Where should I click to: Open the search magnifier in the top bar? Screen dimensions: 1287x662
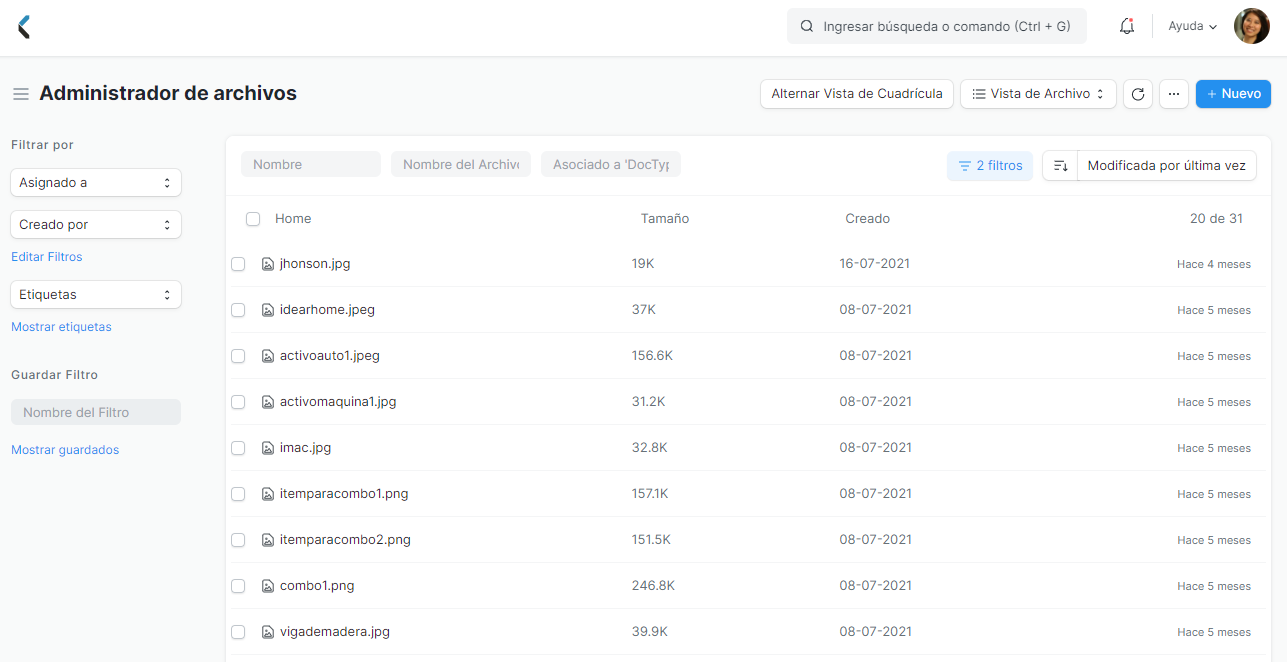[807, 25]
